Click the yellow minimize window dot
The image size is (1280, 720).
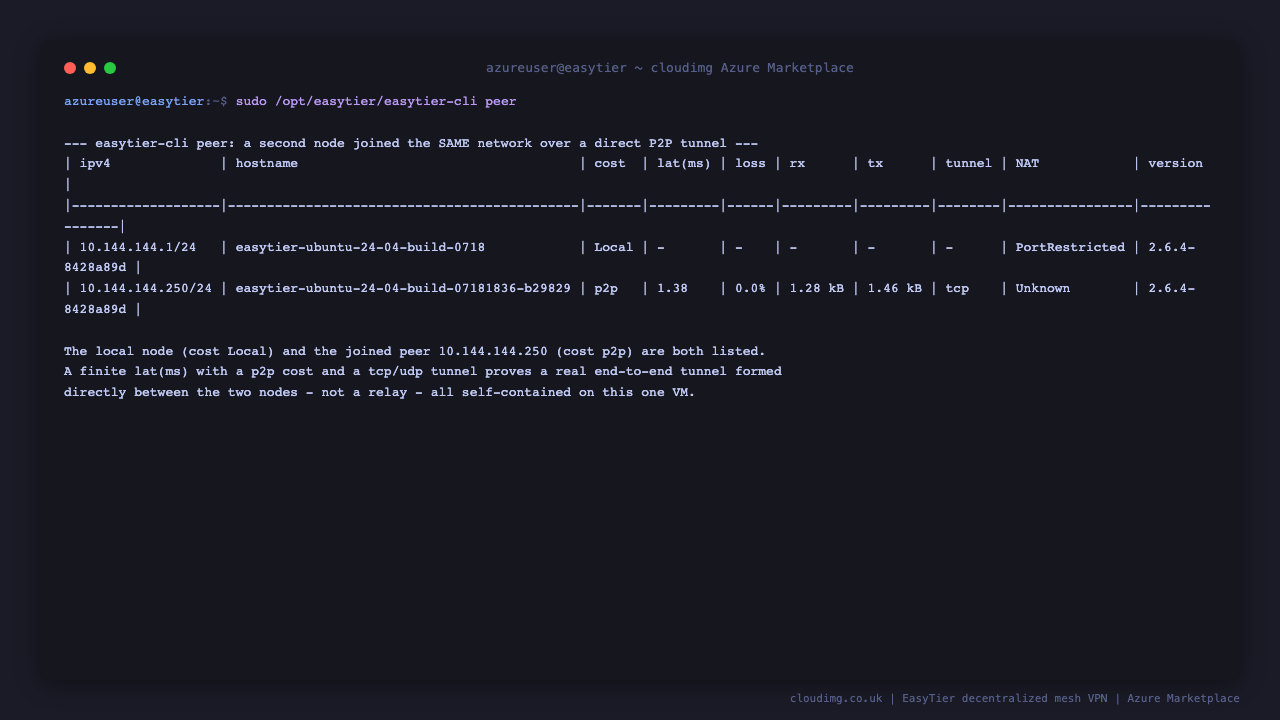click(90, 68)
